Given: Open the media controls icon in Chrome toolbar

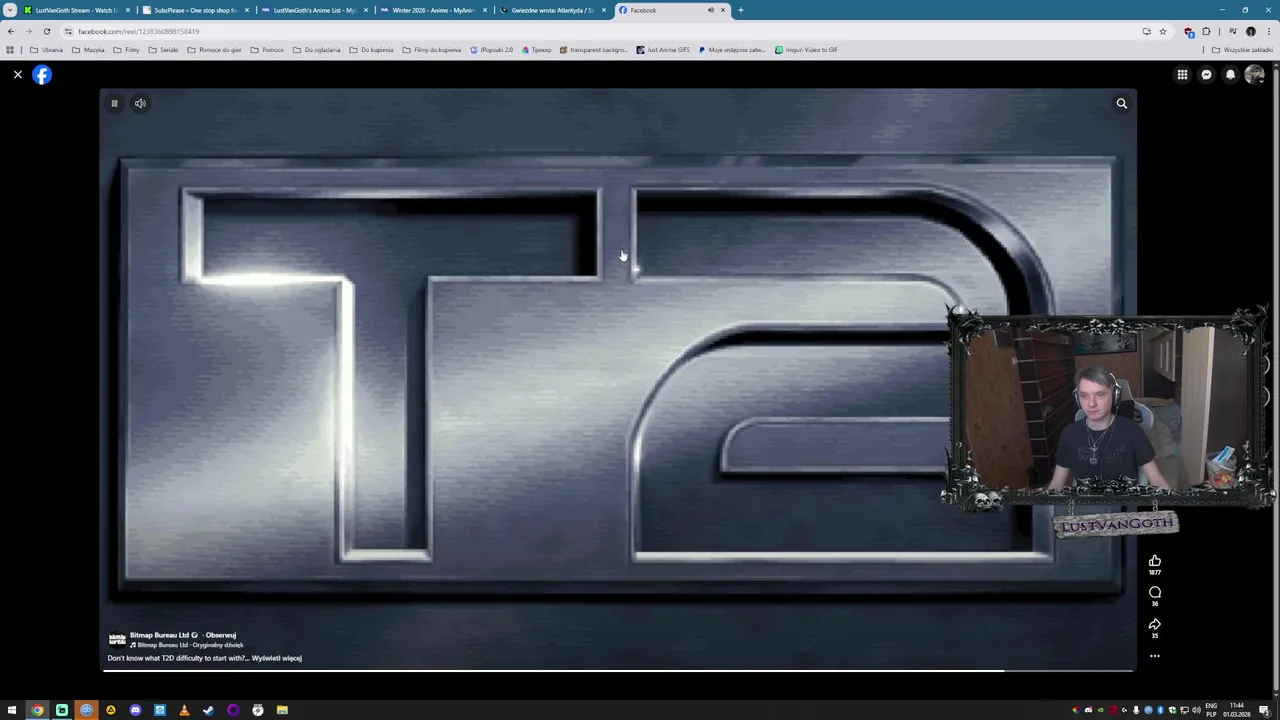Looking at the screenshot, I should (x=1233, y=31).
